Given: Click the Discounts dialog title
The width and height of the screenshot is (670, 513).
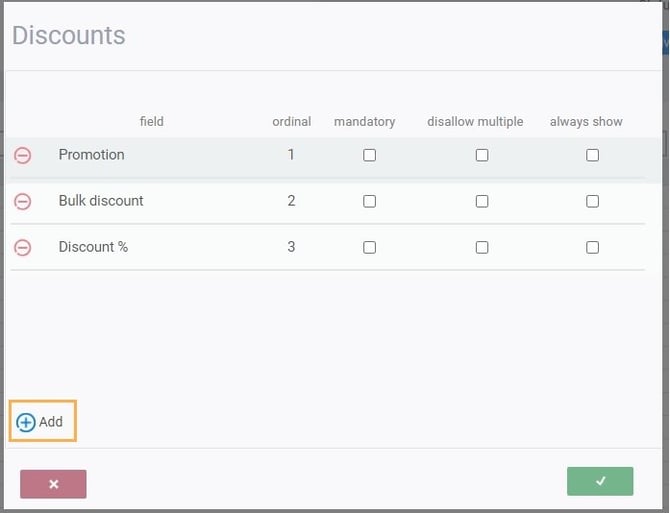Looking at the screenshot, I should (x=69, y=35).
